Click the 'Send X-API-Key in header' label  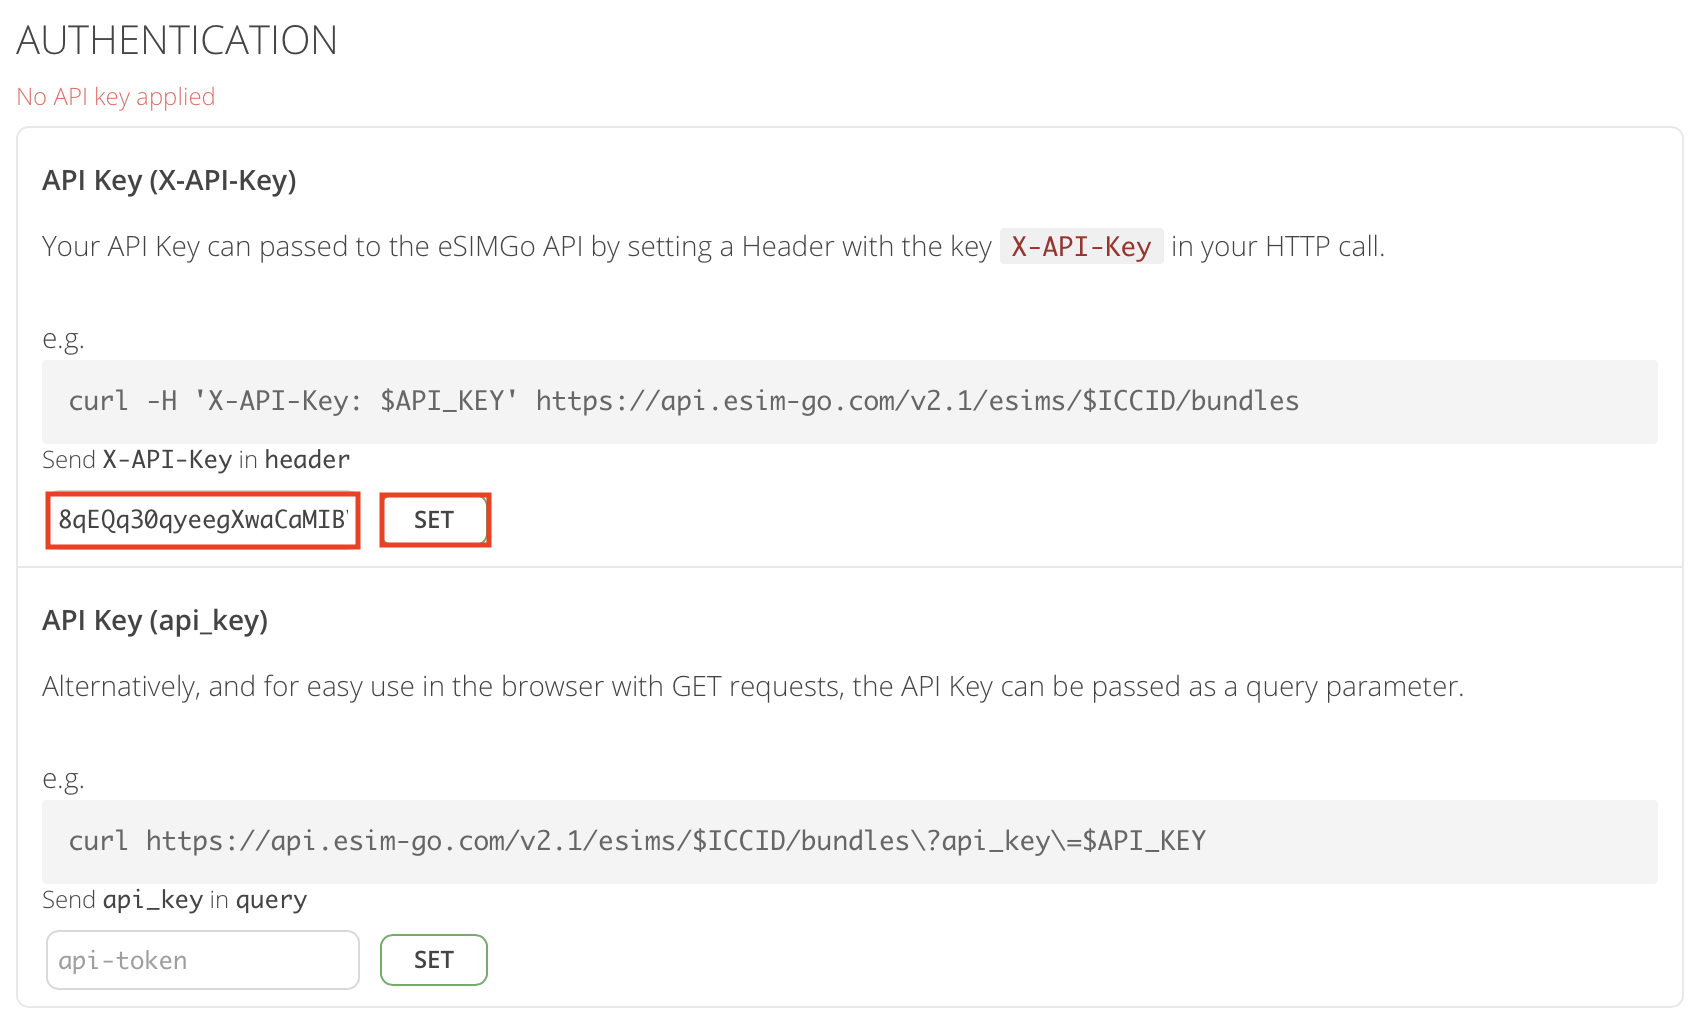(196, 460)
